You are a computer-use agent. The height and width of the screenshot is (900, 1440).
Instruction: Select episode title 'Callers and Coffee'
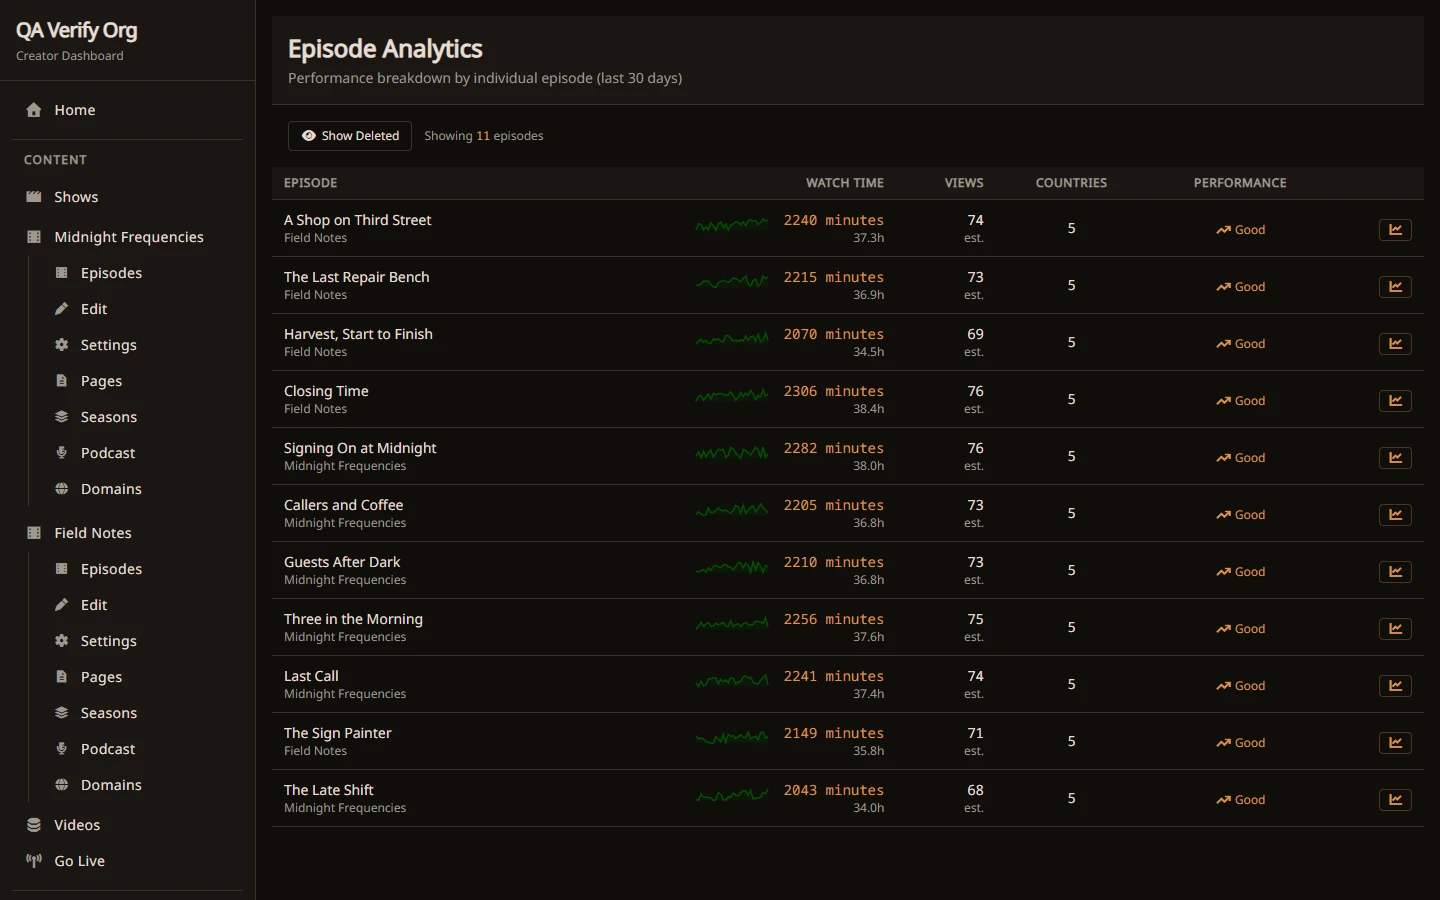(344, 505)
